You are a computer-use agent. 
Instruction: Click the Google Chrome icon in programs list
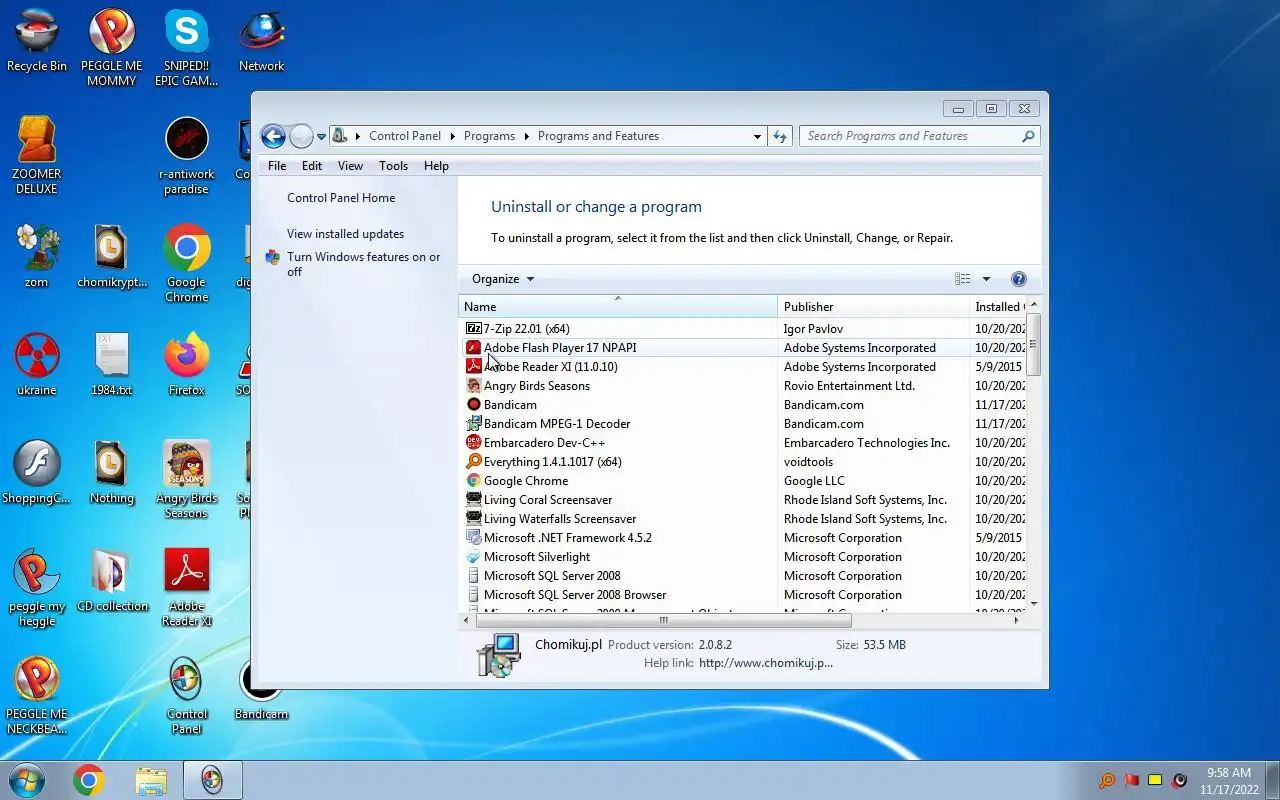click(474, 480)
